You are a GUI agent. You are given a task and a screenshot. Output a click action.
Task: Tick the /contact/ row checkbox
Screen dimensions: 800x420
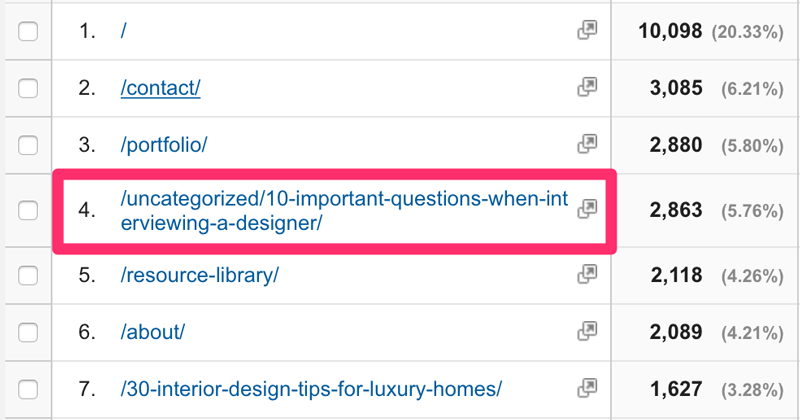28,88
